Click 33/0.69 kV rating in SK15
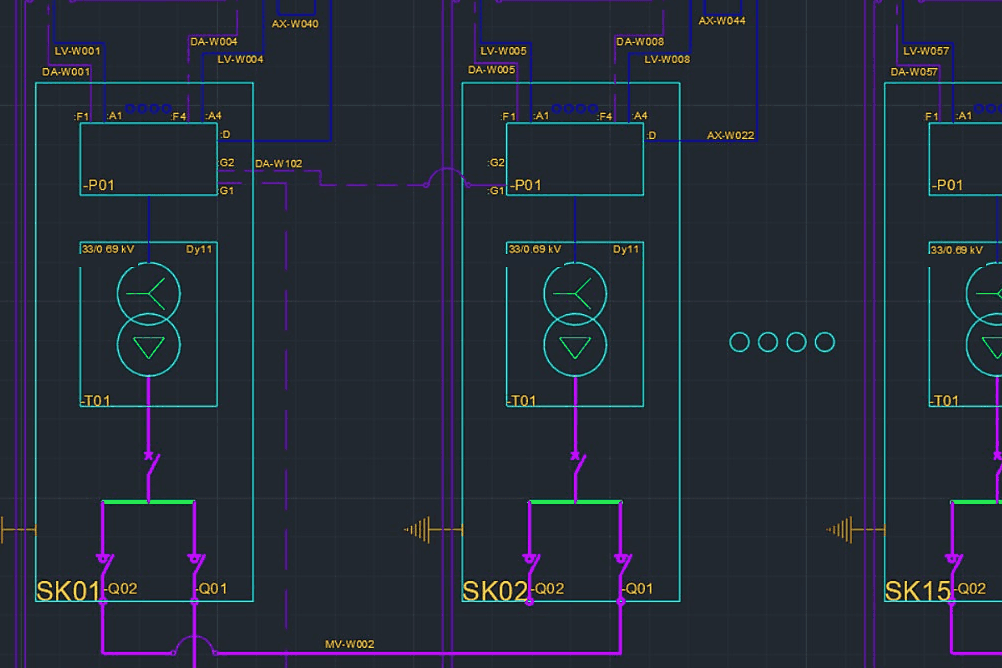1002x668 pixels. click(x=957, y=250)
